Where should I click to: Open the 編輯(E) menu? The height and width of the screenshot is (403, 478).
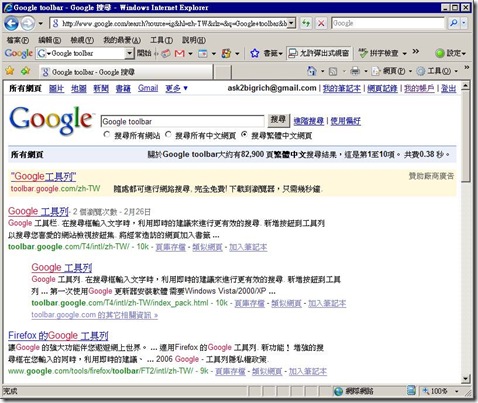click(50, 40)
